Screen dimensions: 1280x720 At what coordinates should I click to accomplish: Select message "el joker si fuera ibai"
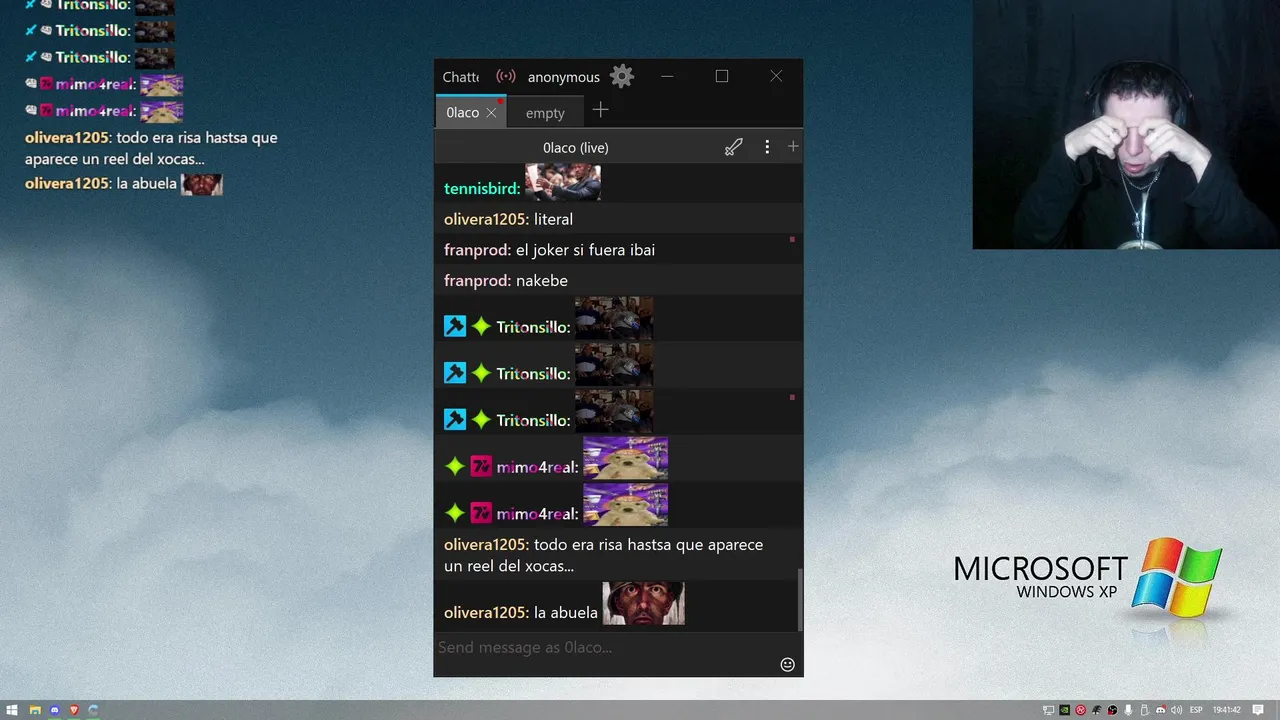(x=585, y=250)
